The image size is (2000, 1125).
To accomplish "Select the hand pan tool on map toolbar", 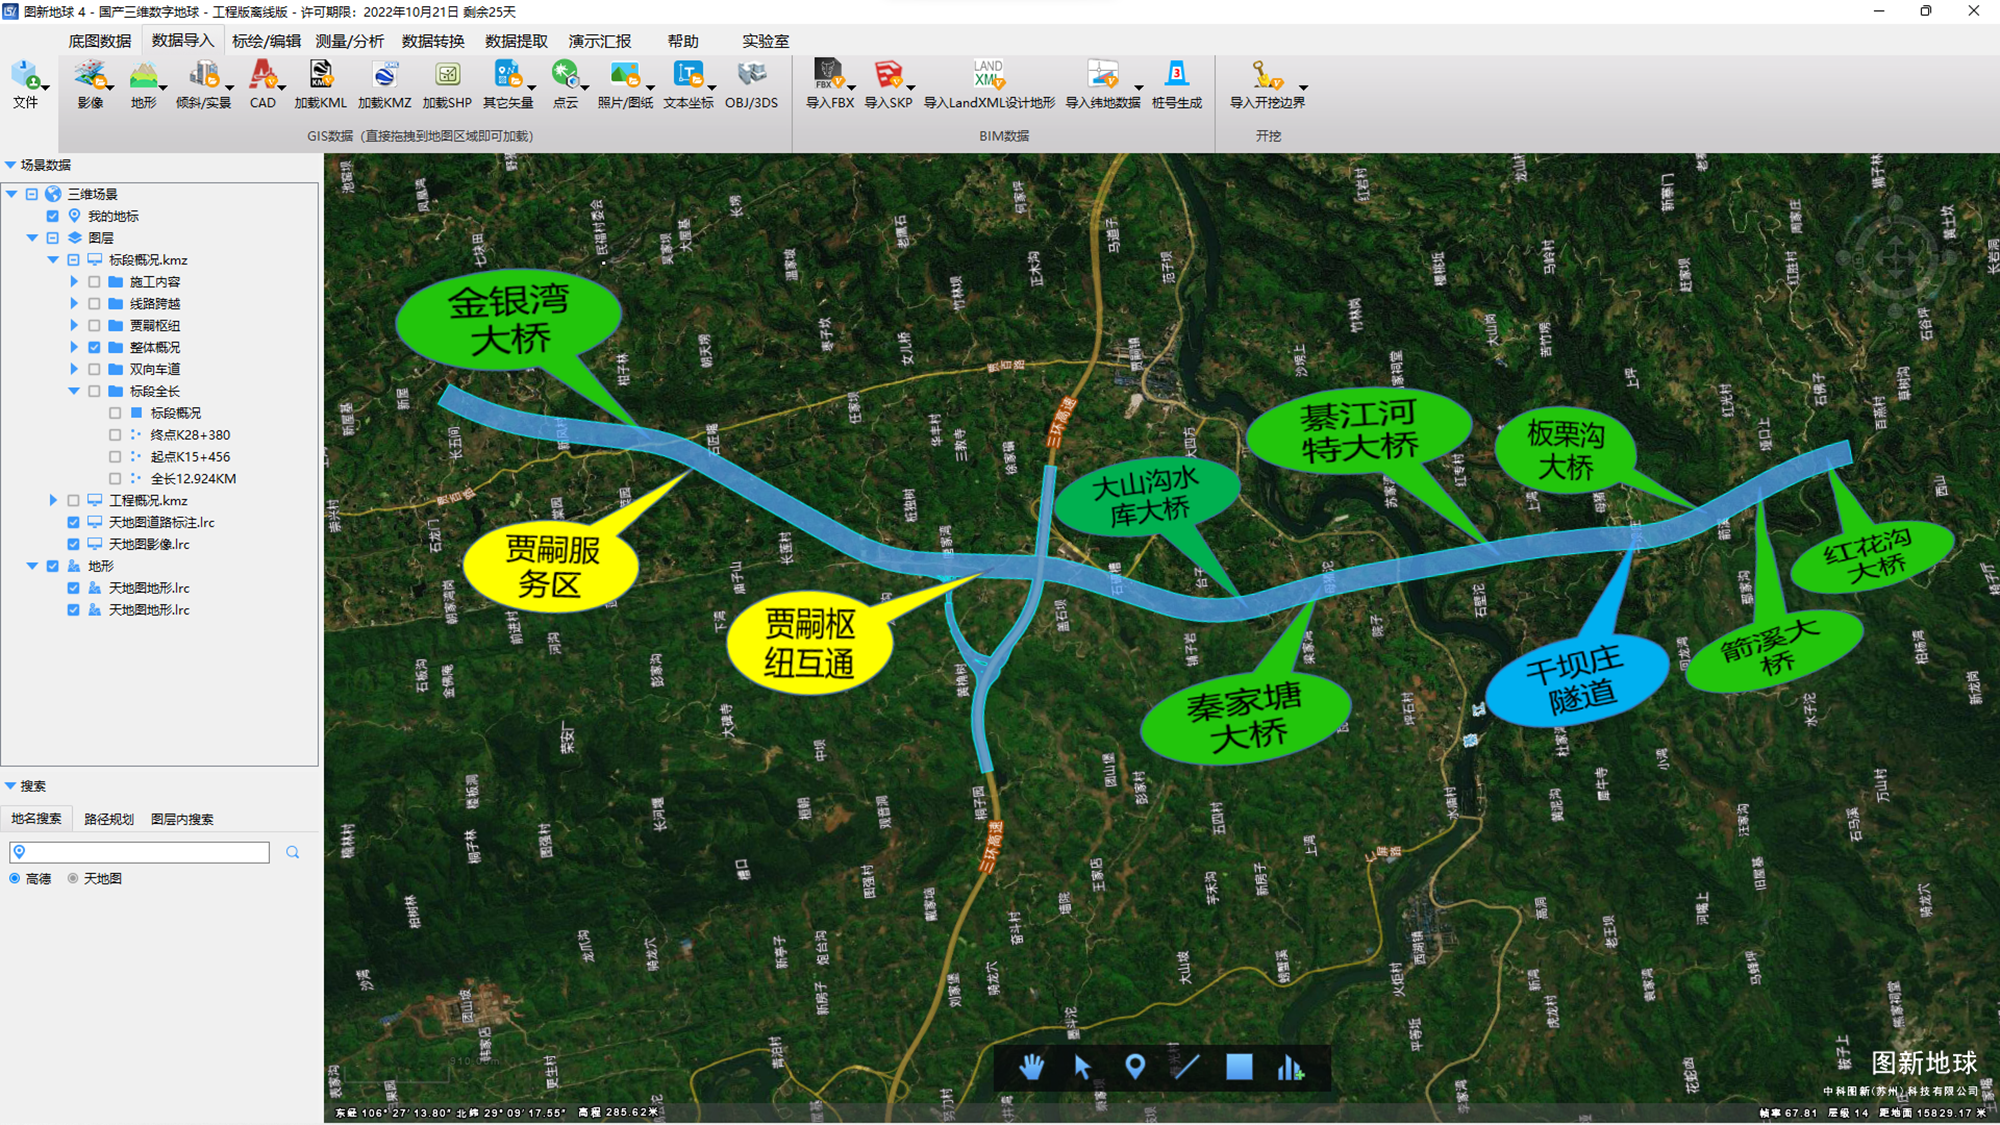I will [x=1032, y=1067].
